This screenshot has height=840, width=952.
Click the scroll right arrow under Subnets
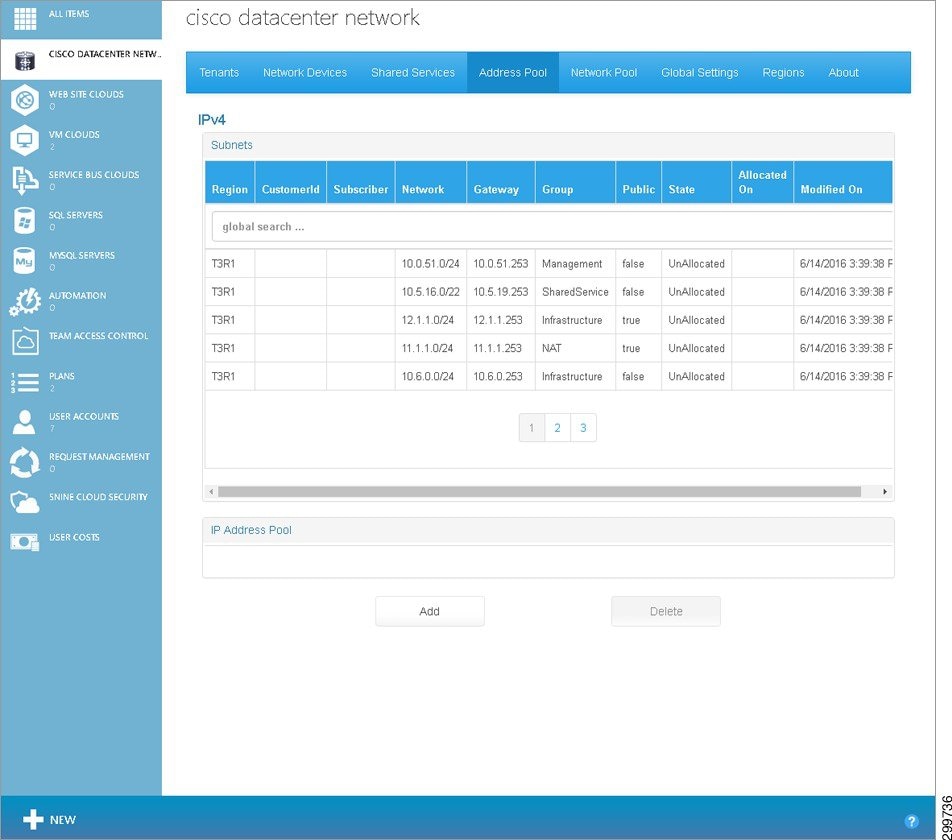click(x=885, y=492)
